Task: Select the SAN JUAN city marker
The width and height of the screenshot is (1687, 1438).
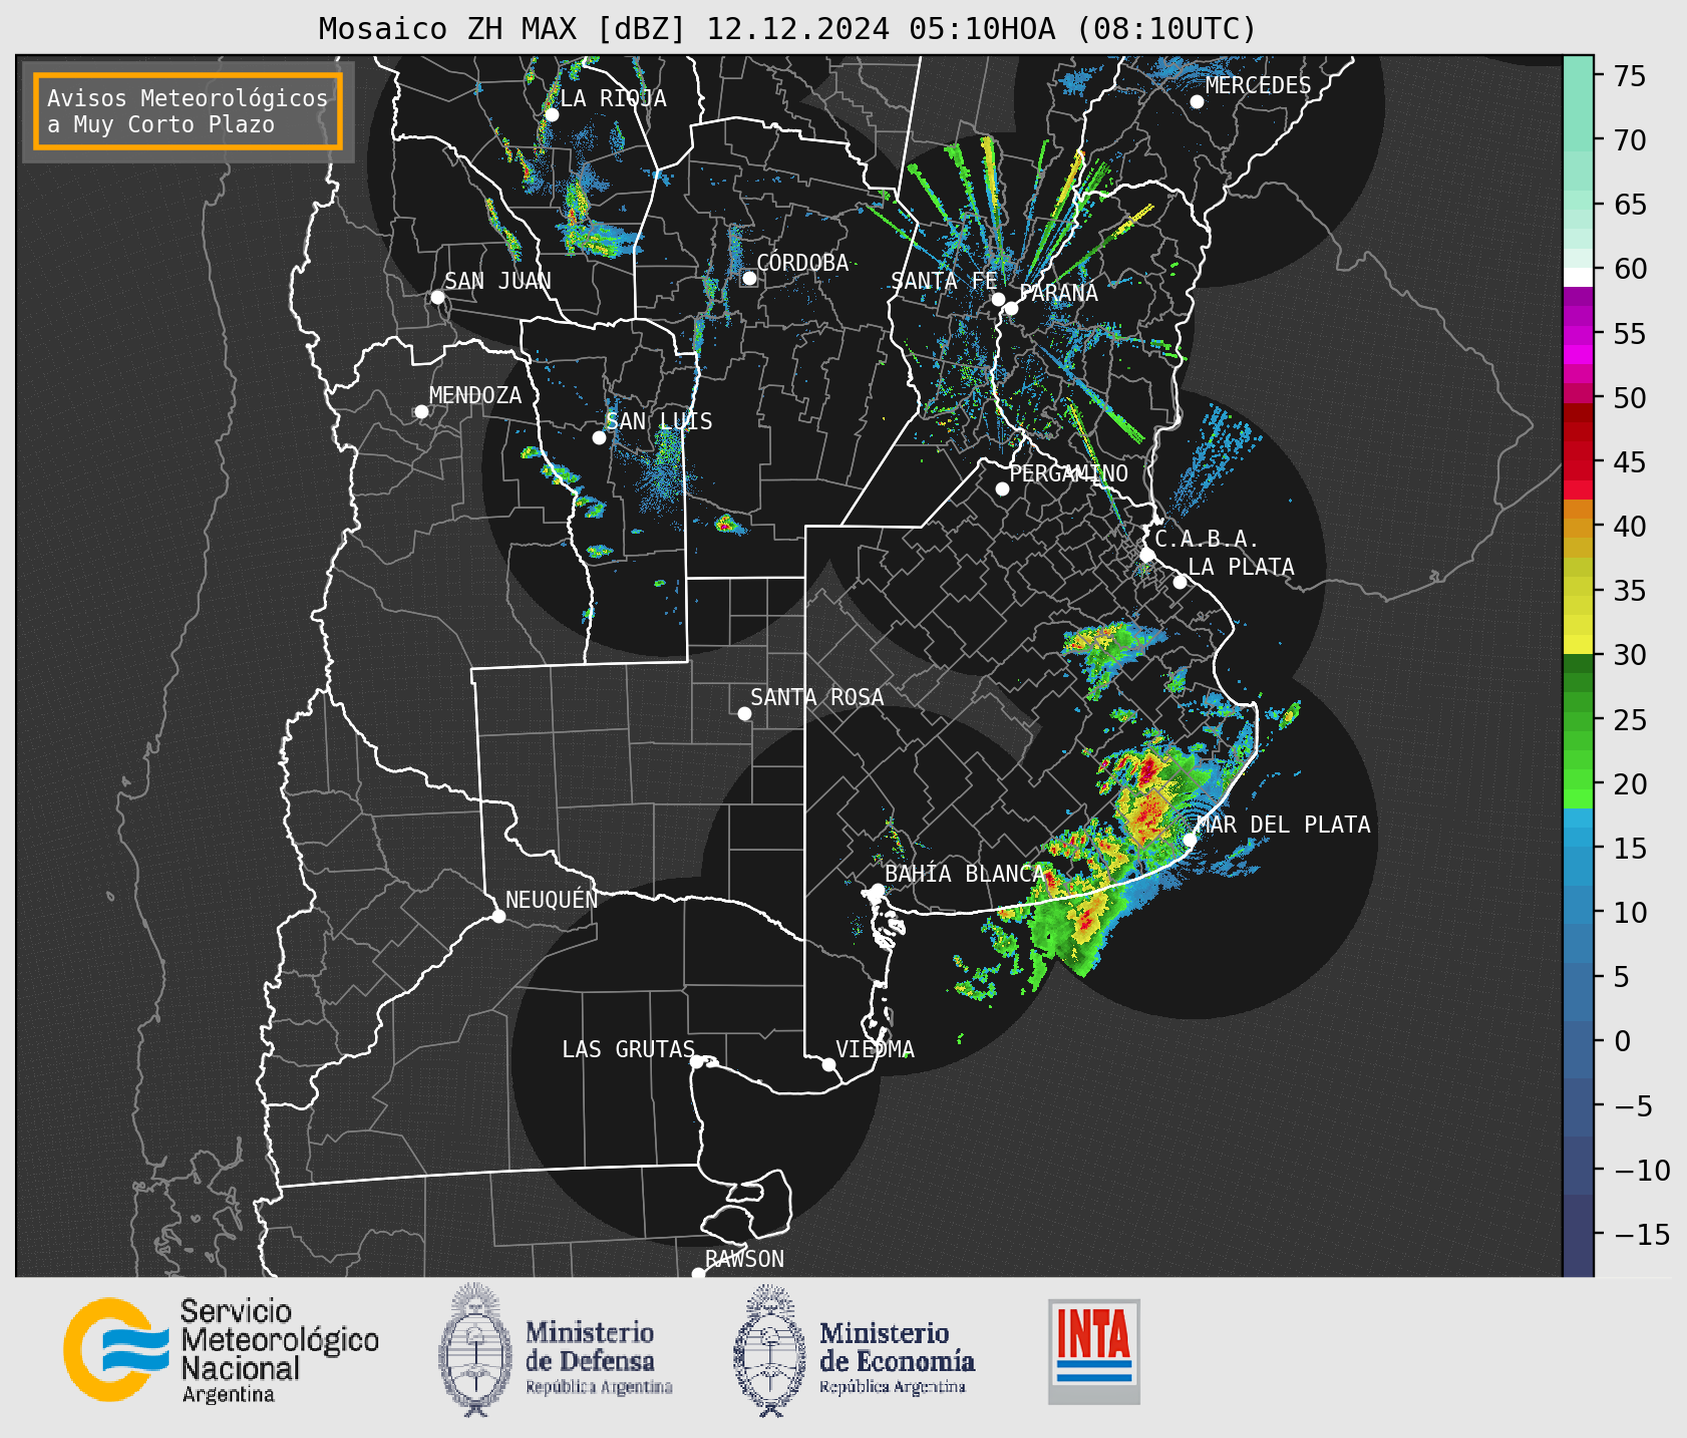Action: point(437,297)
